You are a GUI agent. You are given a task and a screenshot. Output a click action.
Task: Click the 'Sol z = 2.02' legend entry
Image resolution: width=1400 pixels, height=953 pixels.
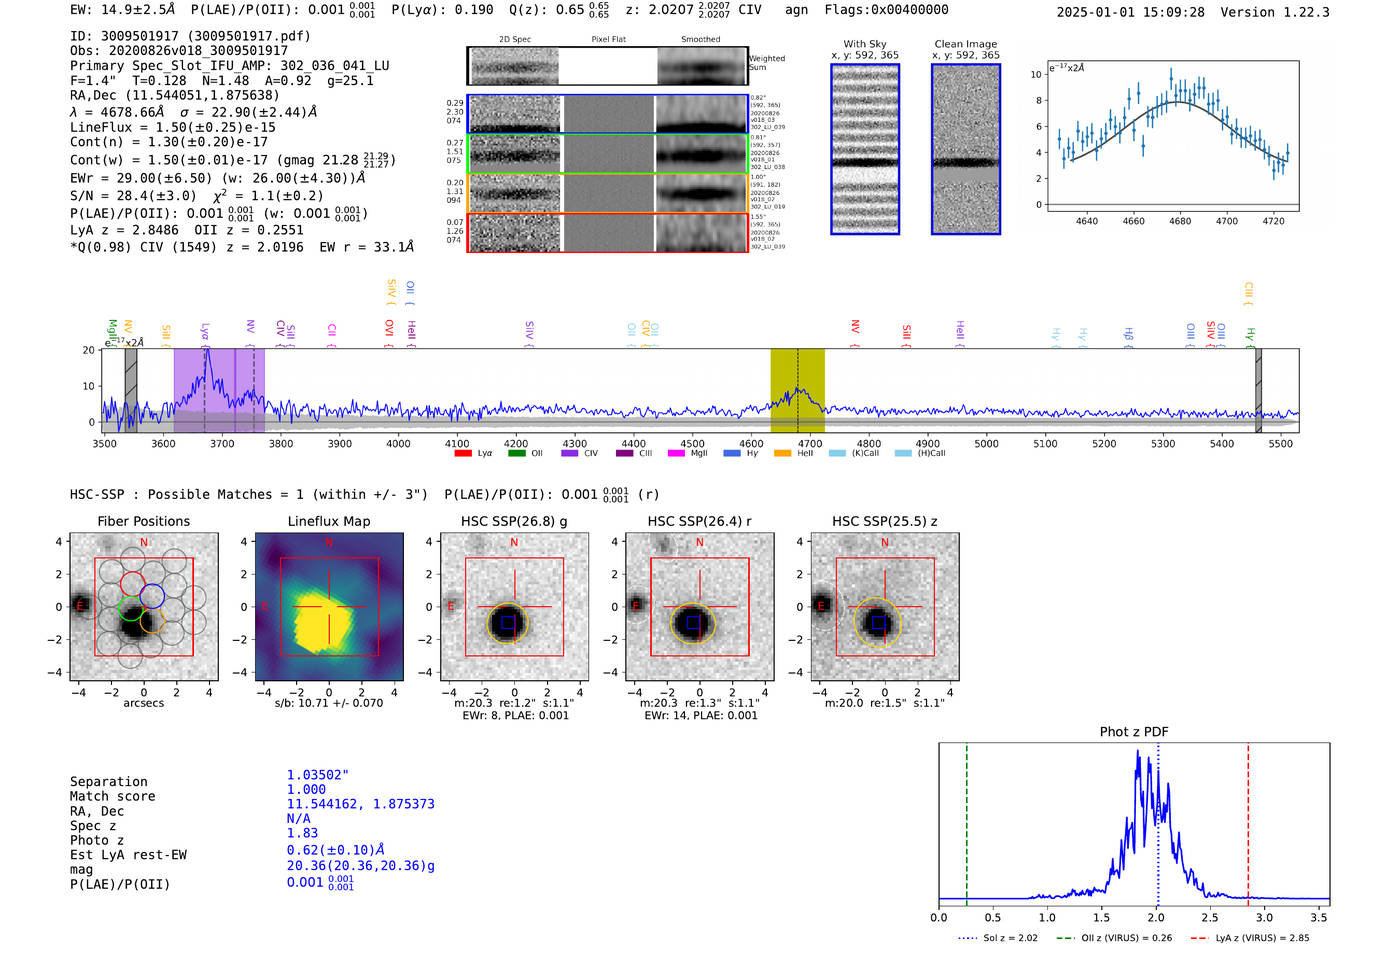[998, 938]
